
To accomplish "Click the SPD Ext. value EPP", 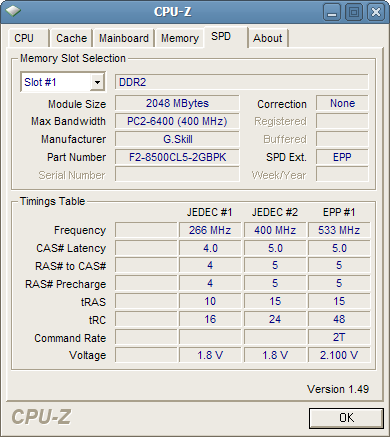I will pos(342,157).
